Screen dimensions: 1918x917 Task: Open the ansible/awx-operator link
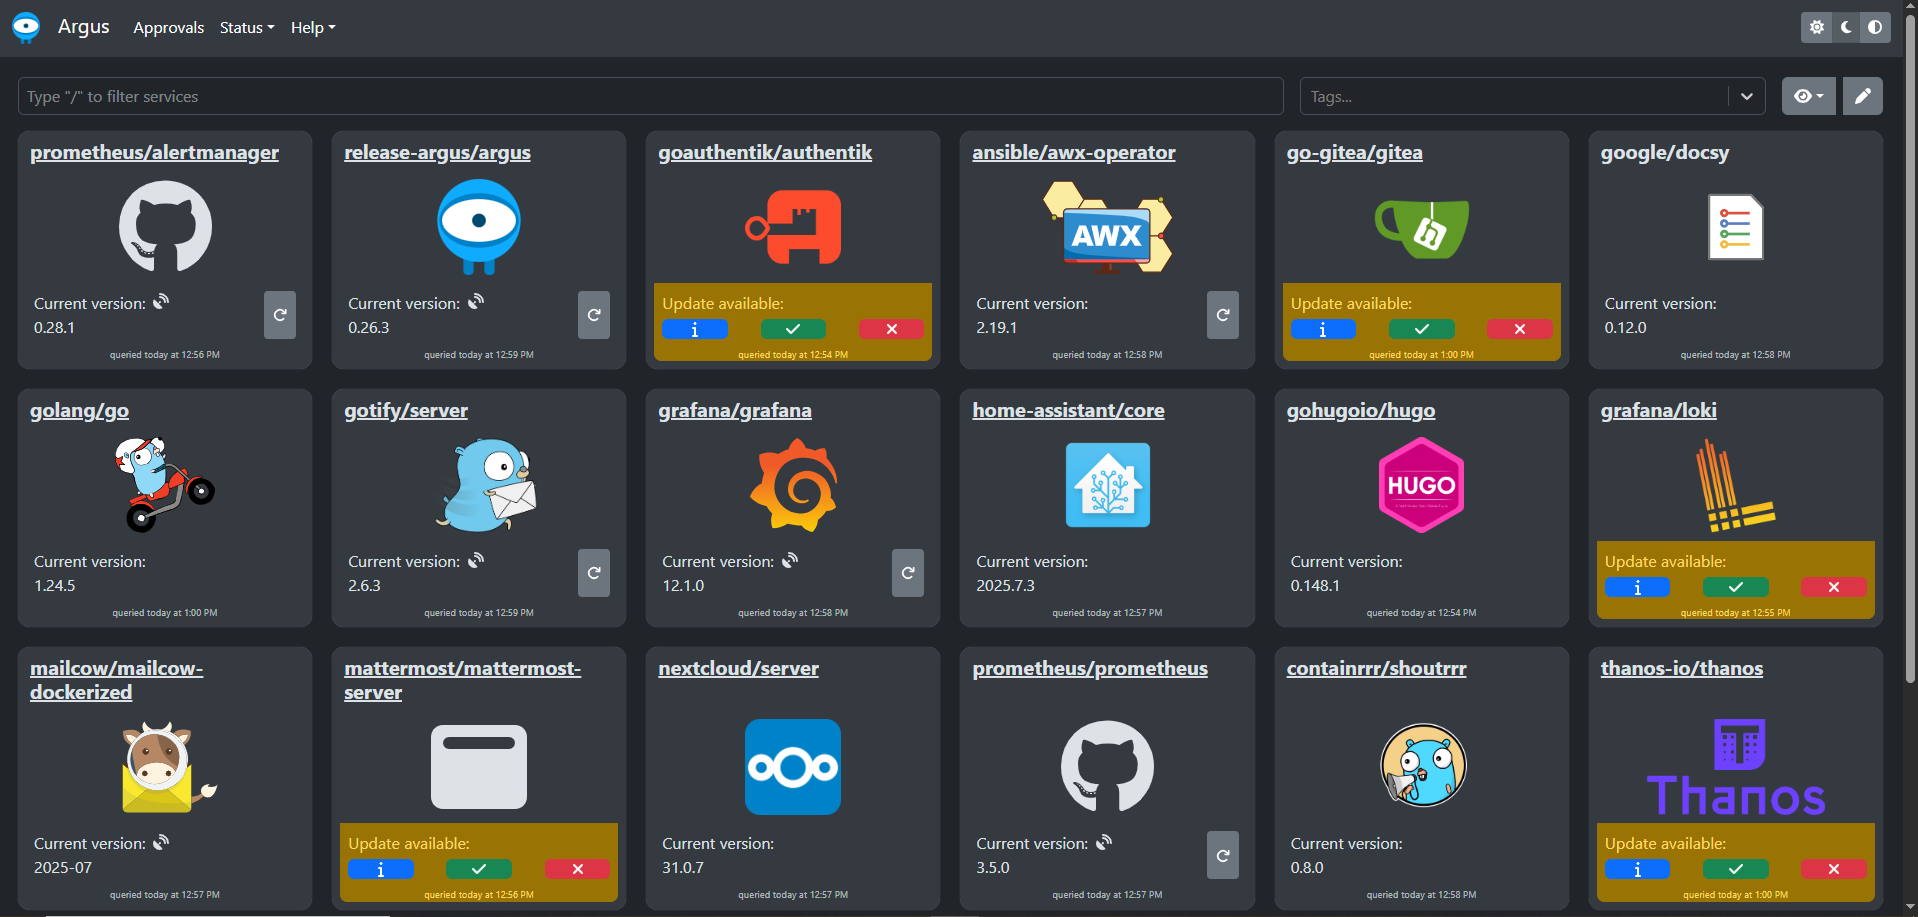1074,152
